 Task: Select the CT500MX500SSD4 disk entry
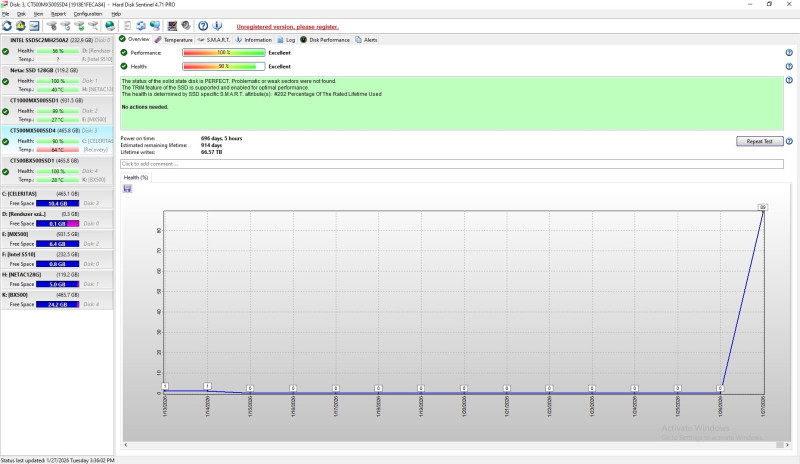tap(57, 140)
